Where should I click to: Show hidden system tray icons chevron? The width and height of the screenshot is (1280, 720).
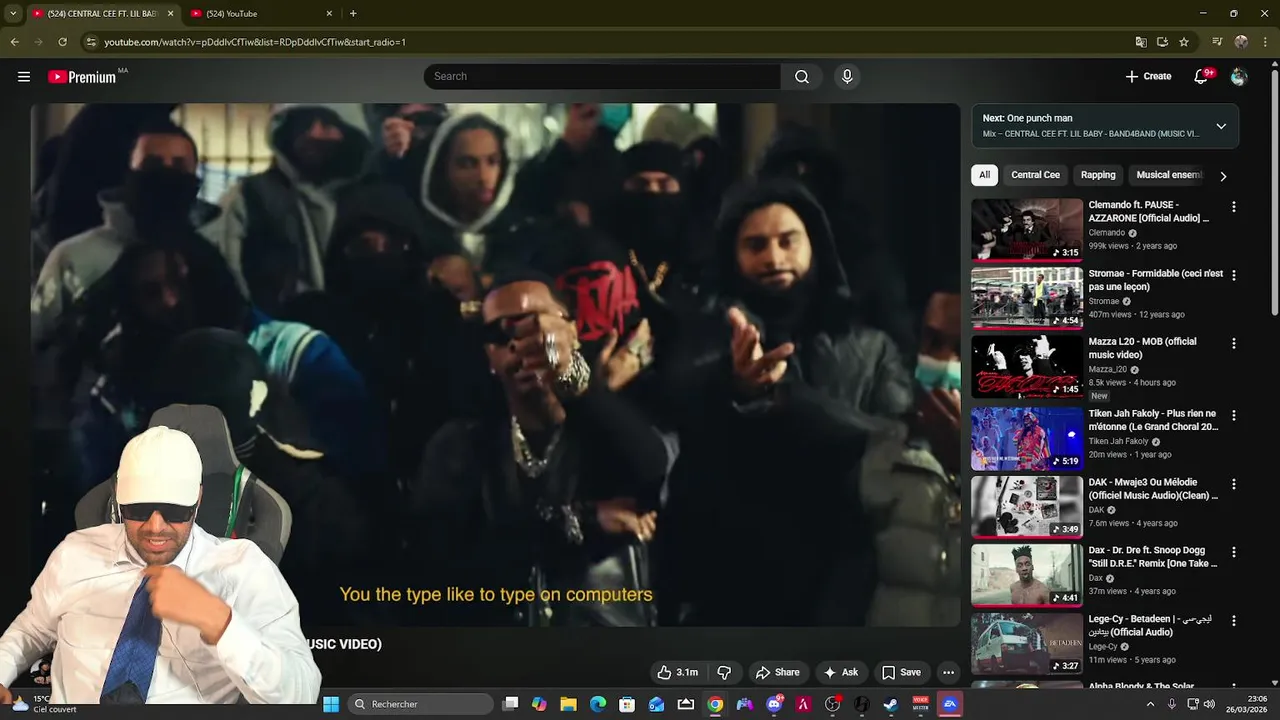(x=1150, y=704)
